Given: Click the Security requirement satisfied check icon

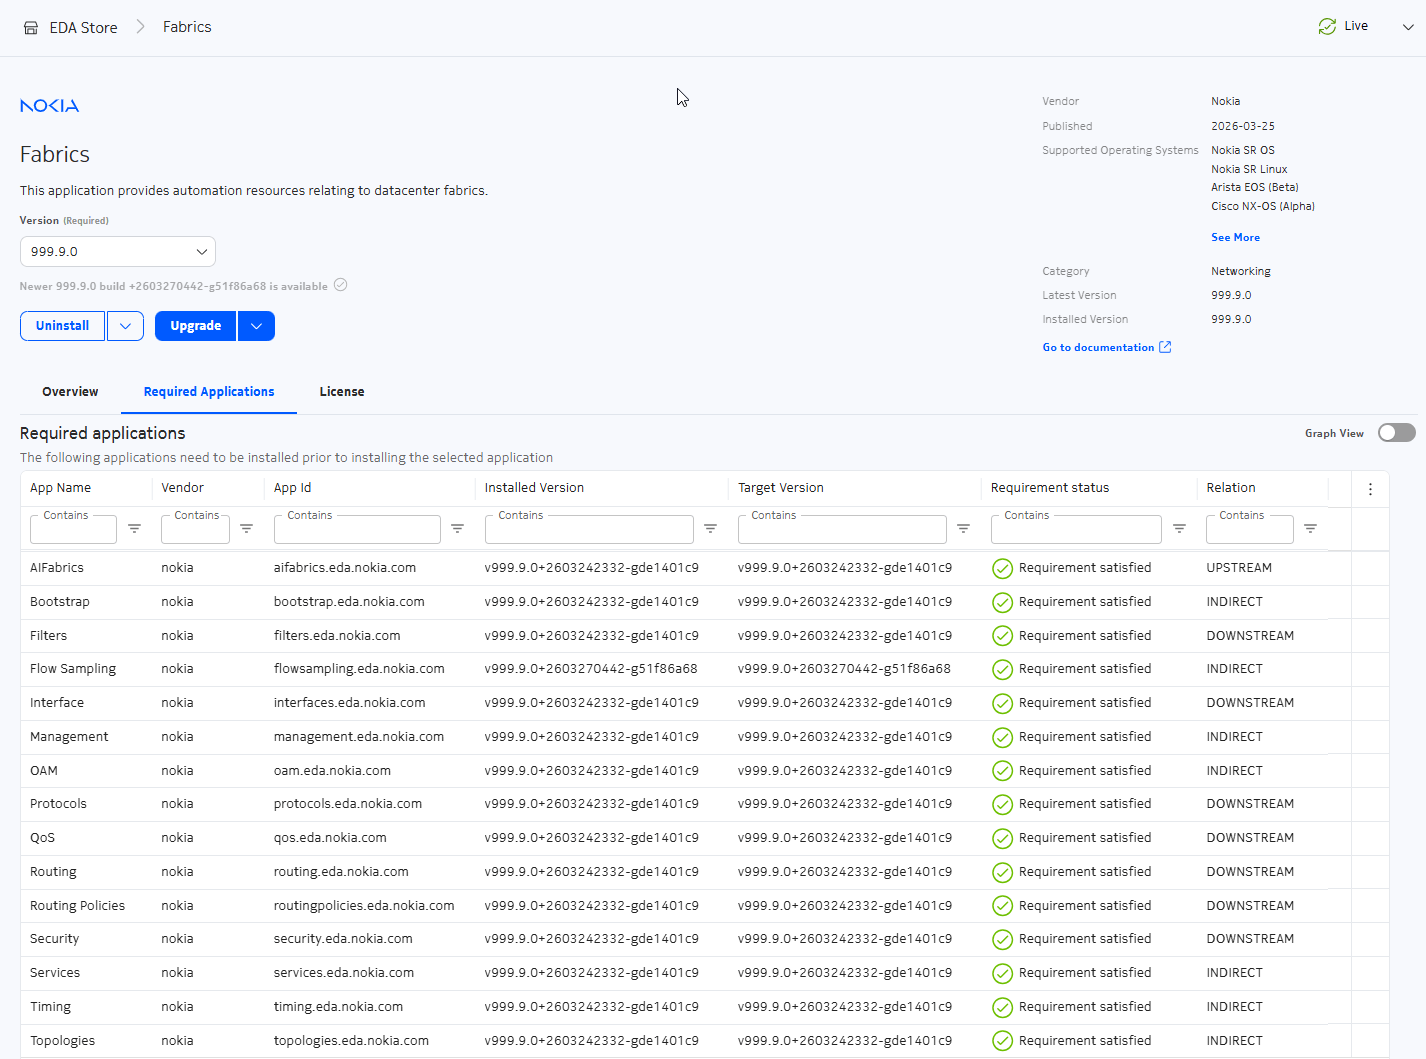Looking at the screenshot, I should (x=1002, y=940).
